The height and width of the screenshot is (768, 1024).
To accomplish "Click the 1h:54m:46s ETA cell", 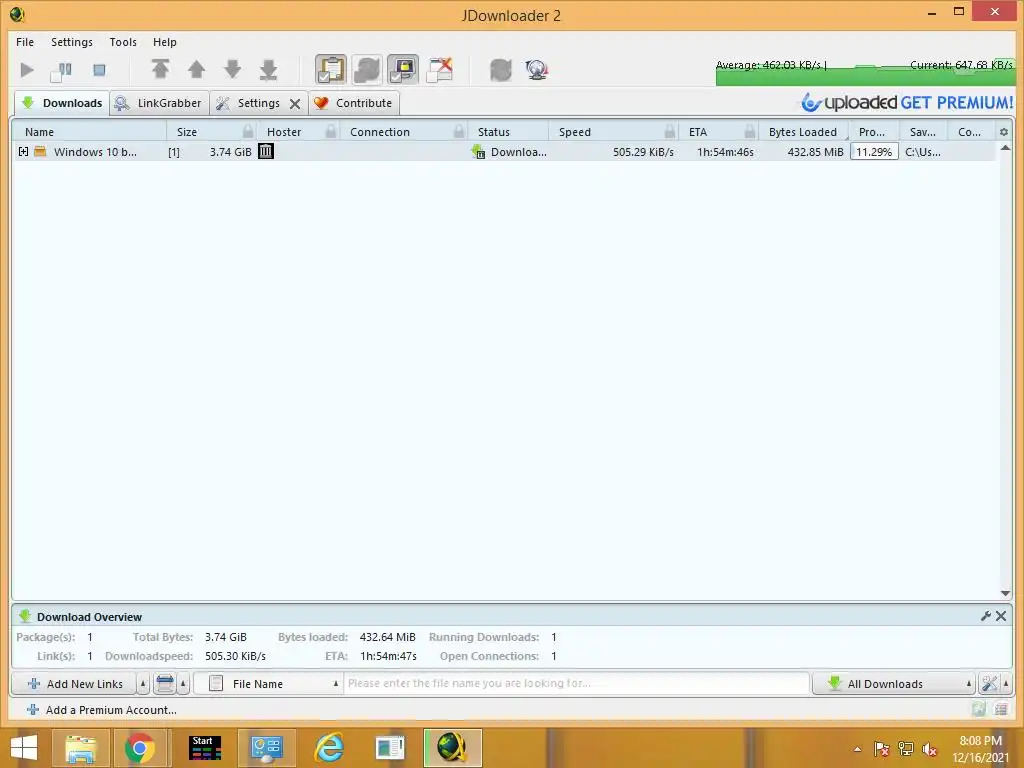I will pos(725,152).
